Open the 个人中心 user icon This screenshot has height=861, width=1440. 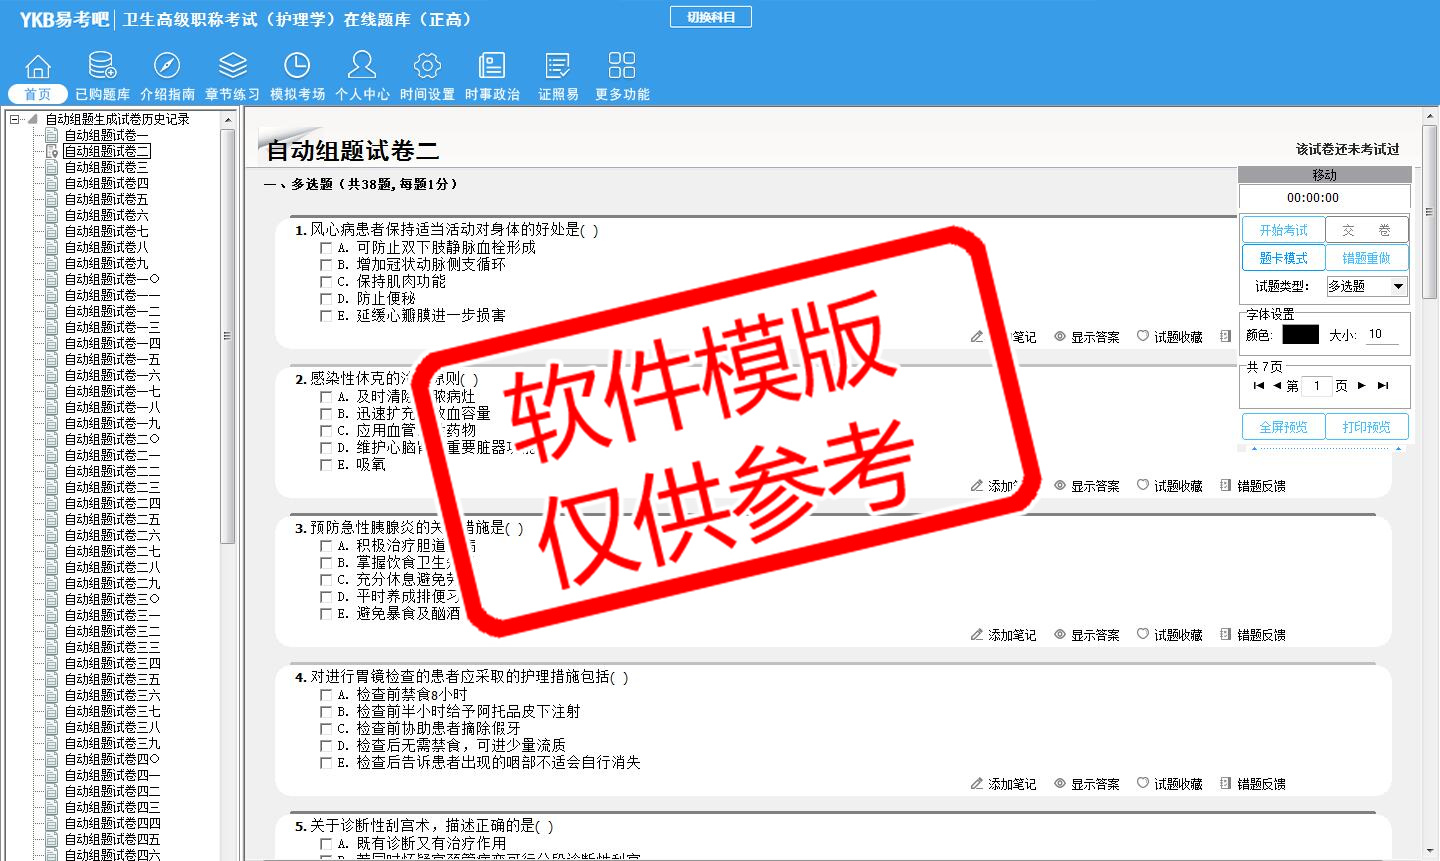362,67
